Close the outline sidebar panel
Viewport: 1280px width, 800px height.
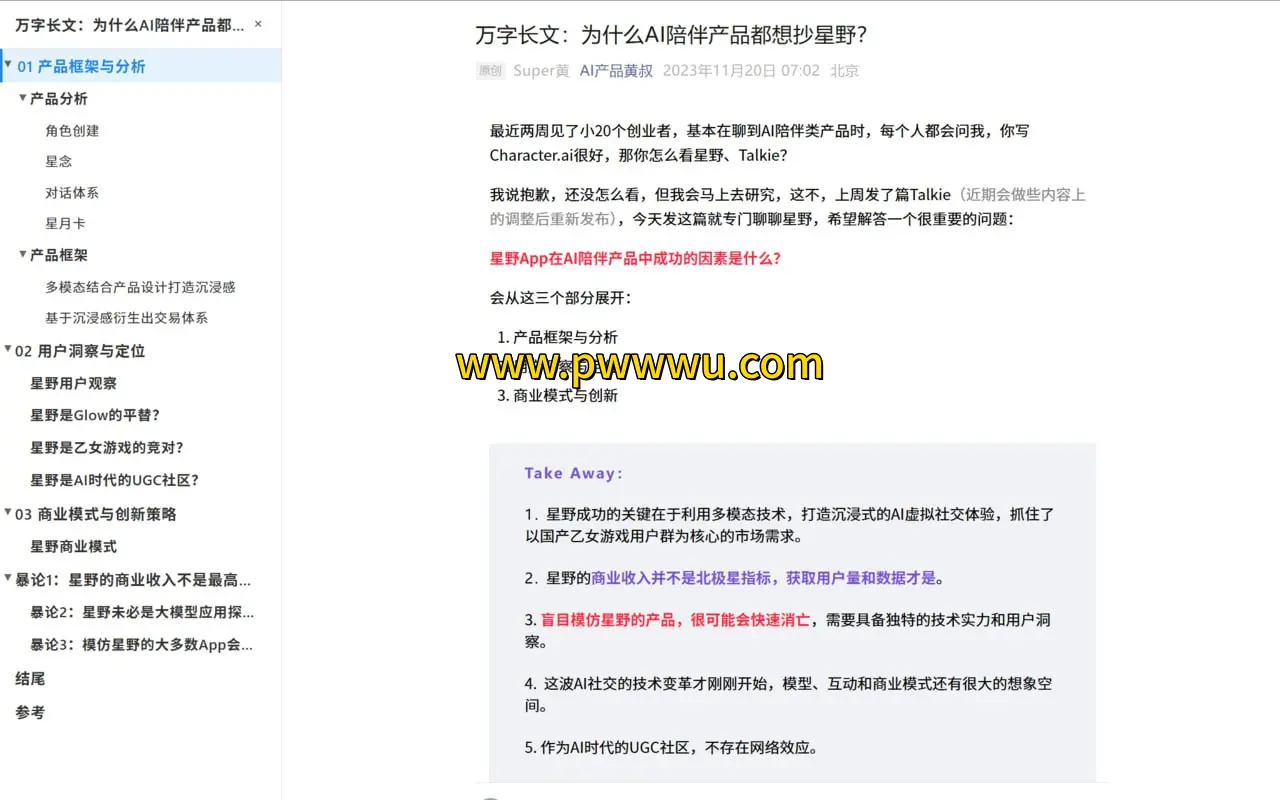pos(258,24)
